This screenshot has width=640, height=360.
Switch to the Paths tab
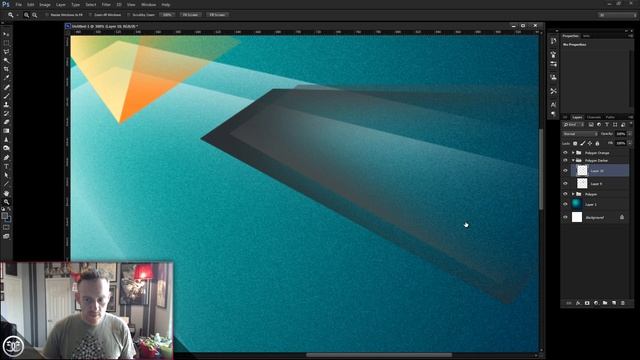point(610,117)
